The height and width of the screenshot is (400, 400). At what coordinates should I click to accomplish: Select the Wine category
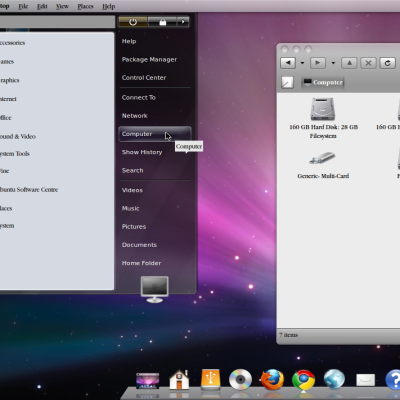[x=4, y=171]
